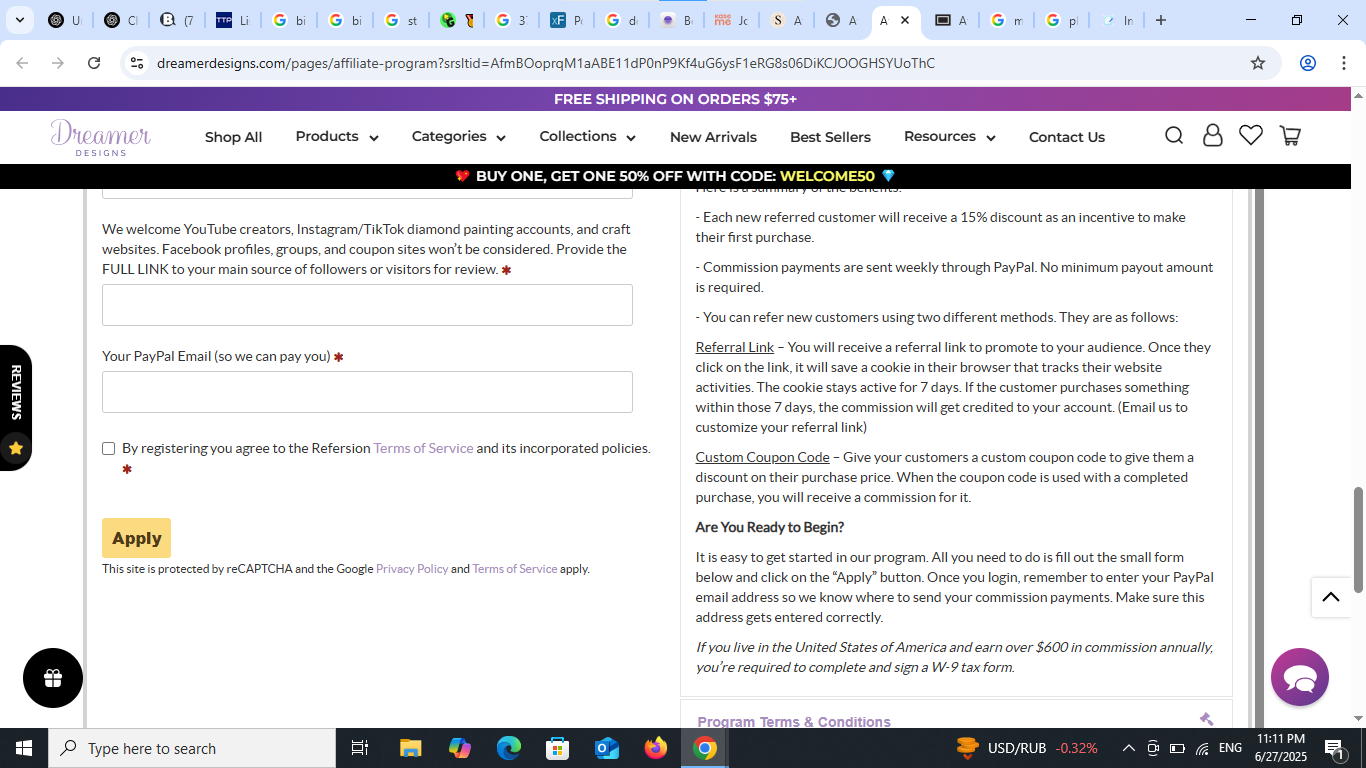Expand the Program Terms & Conditions section

(956, 721)
